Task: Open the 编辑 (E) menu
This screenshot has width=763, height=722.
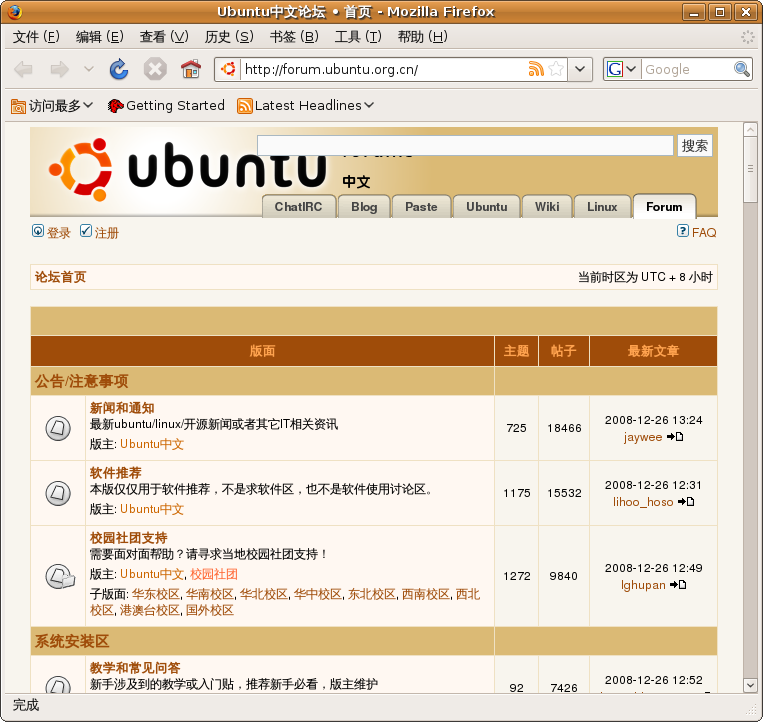Action: tap(100, 36)
